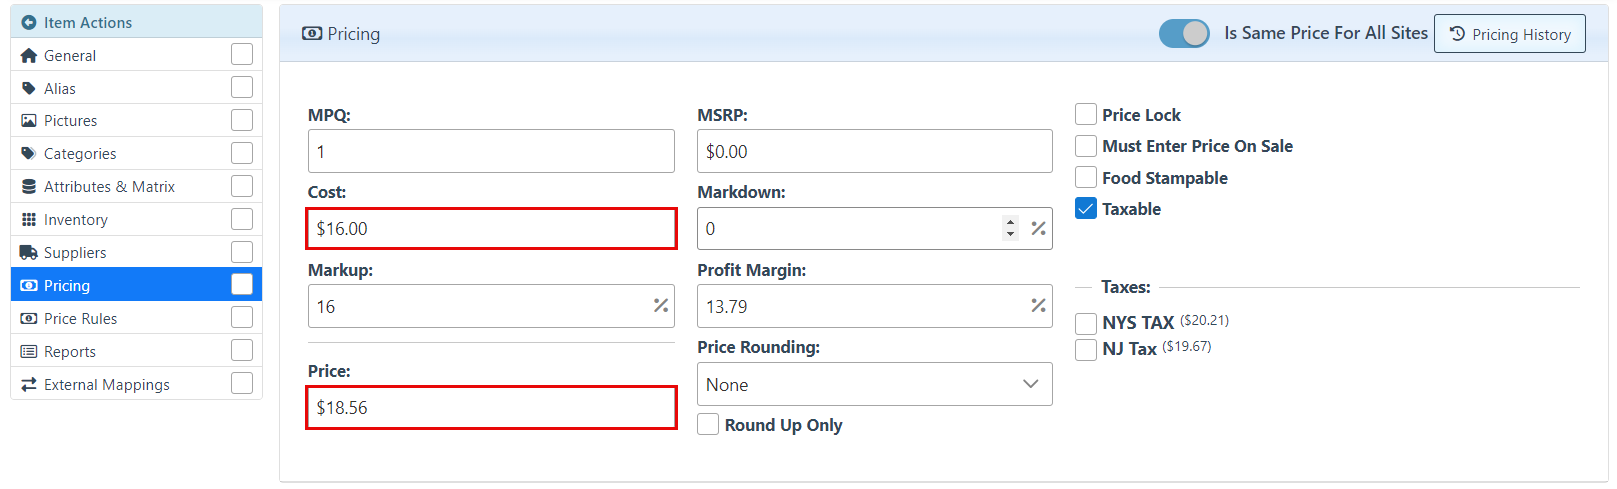Click the General home icon in sidebar

tap(28, 56)
